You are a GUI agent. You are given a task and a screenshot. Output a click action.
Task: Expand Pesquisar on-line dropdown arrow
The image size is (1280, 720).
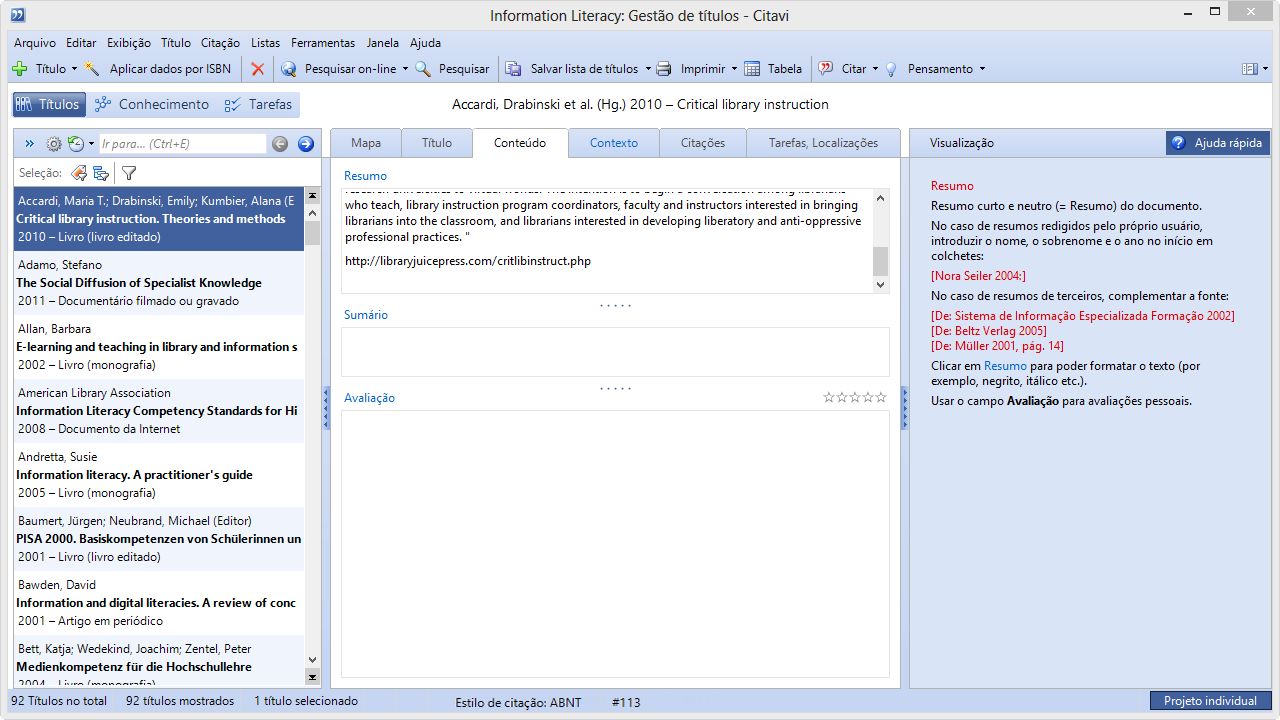point(405,69)
